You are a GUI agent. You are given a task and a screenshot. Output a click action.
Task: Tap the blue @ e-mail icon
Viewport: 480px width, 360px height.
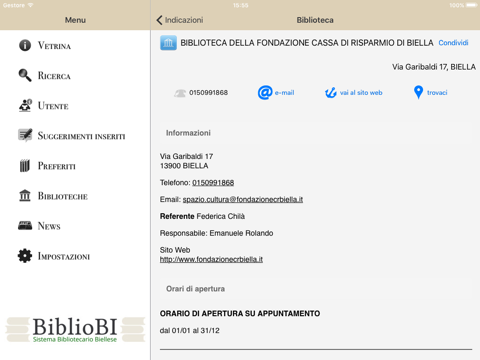[x=265, y=92]
